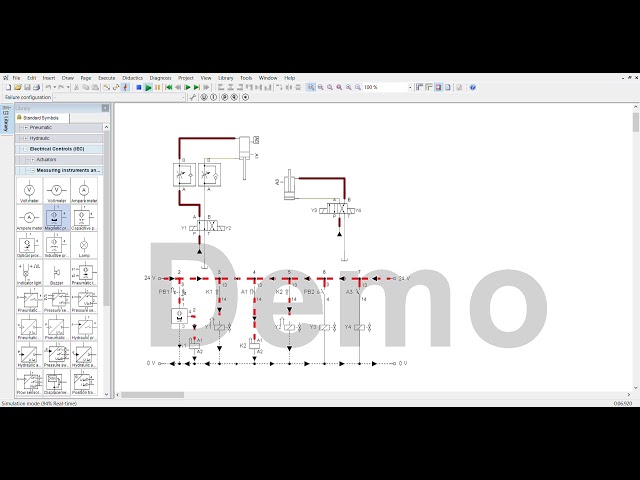Open the zoom level 100 % dropdown
This screenshot has width=640, height=480.
(x=410, y=87)
